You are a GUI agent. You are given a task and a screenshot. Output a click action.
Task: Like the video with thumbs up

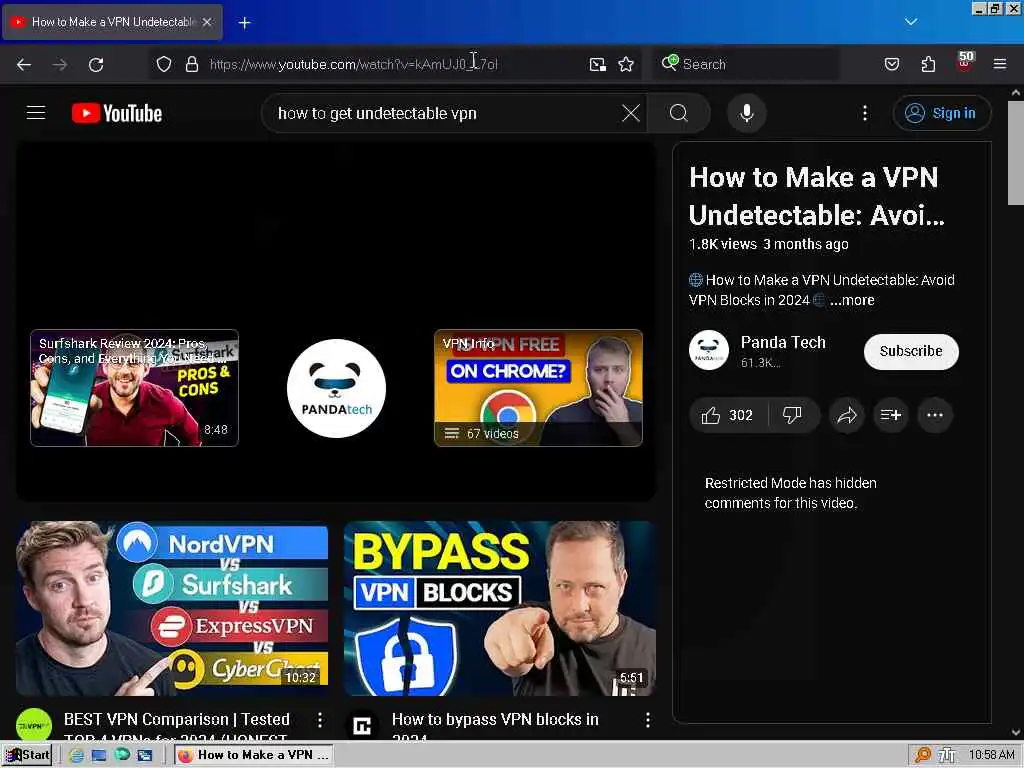tap(711, 415)
